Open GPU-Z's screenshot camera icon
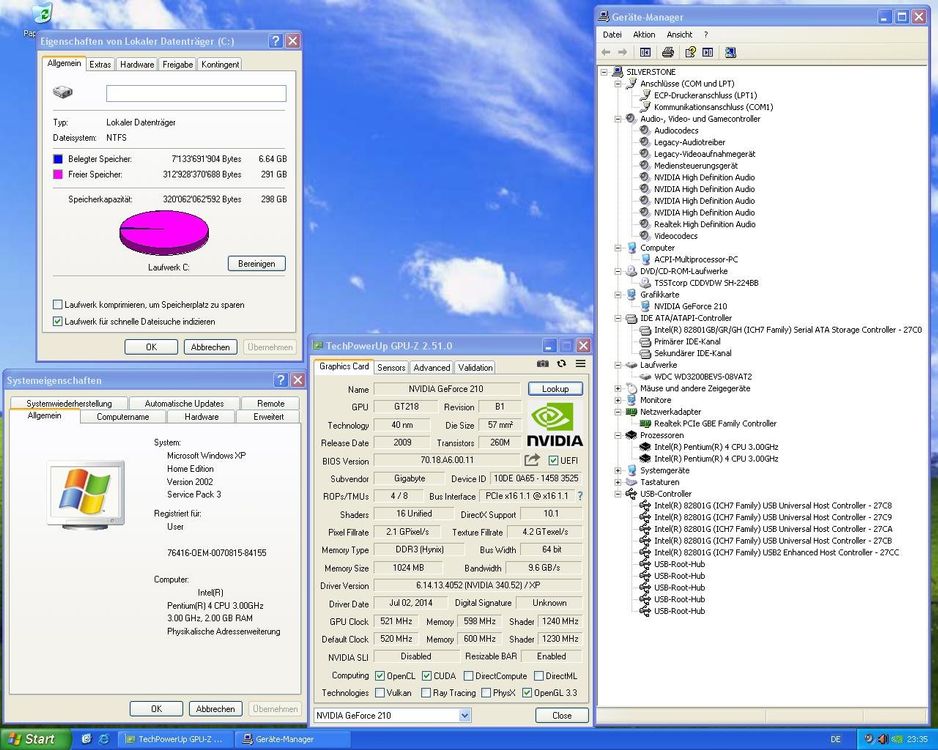 coord(543,363)
